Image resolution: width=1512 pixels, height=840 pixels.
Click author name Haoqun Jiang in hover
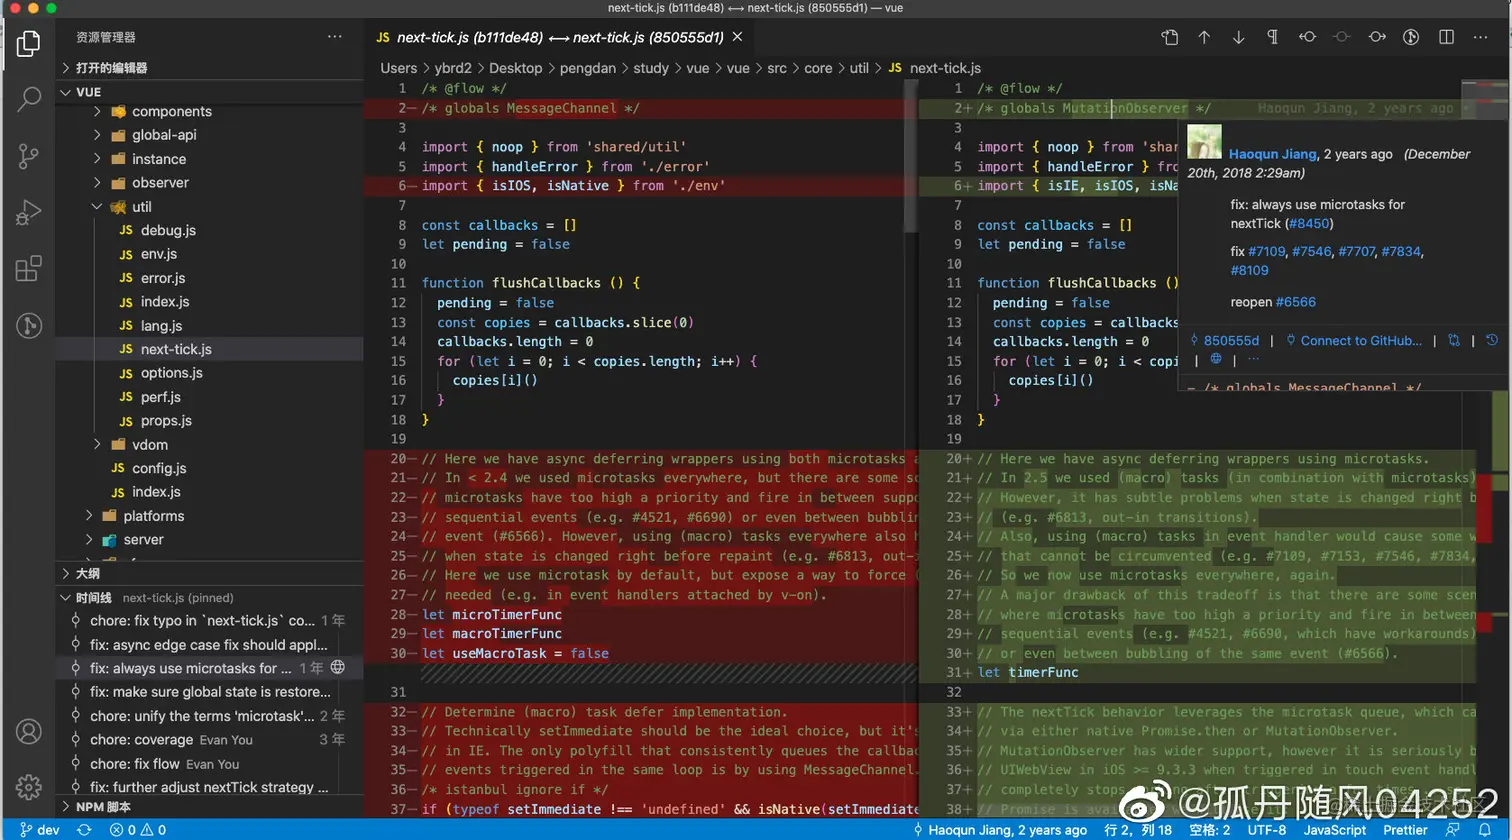pyautogui.click(x=1272, y=154)
